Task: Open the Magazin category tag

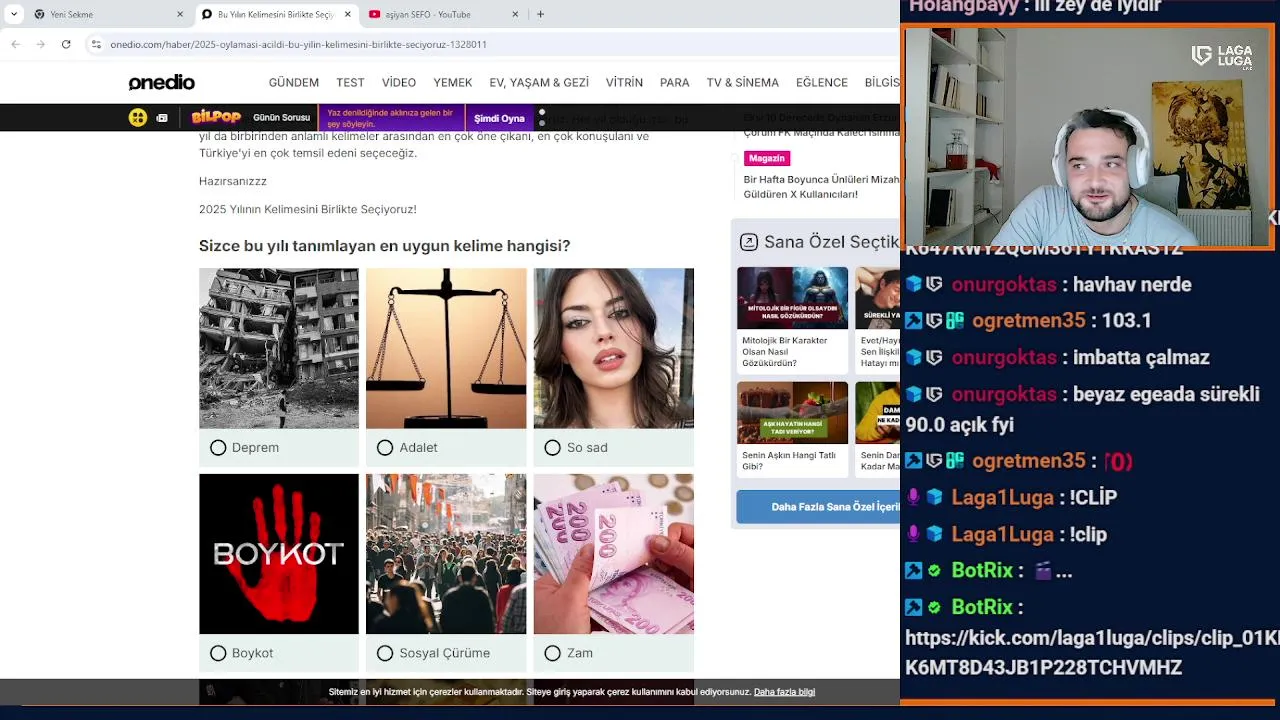Action: (767, 158)
